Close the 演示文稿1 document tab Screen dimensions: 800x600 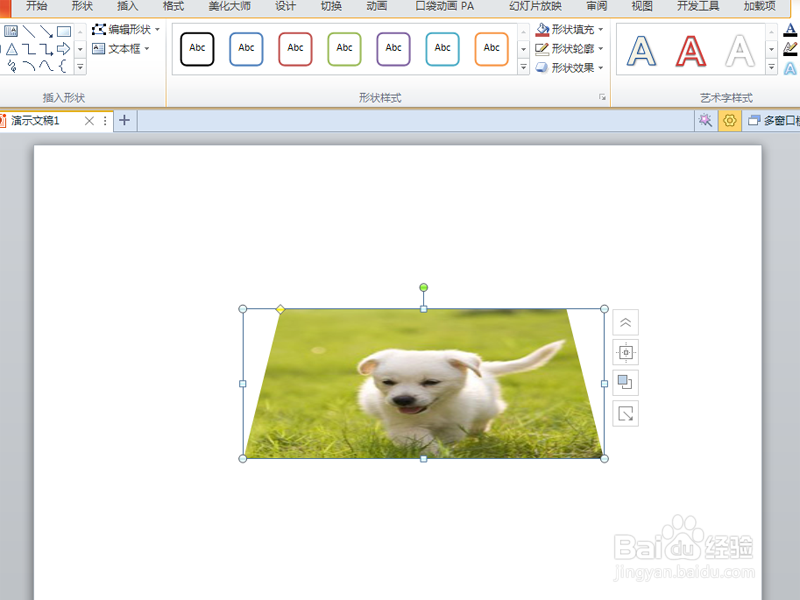tap(89, 121)
